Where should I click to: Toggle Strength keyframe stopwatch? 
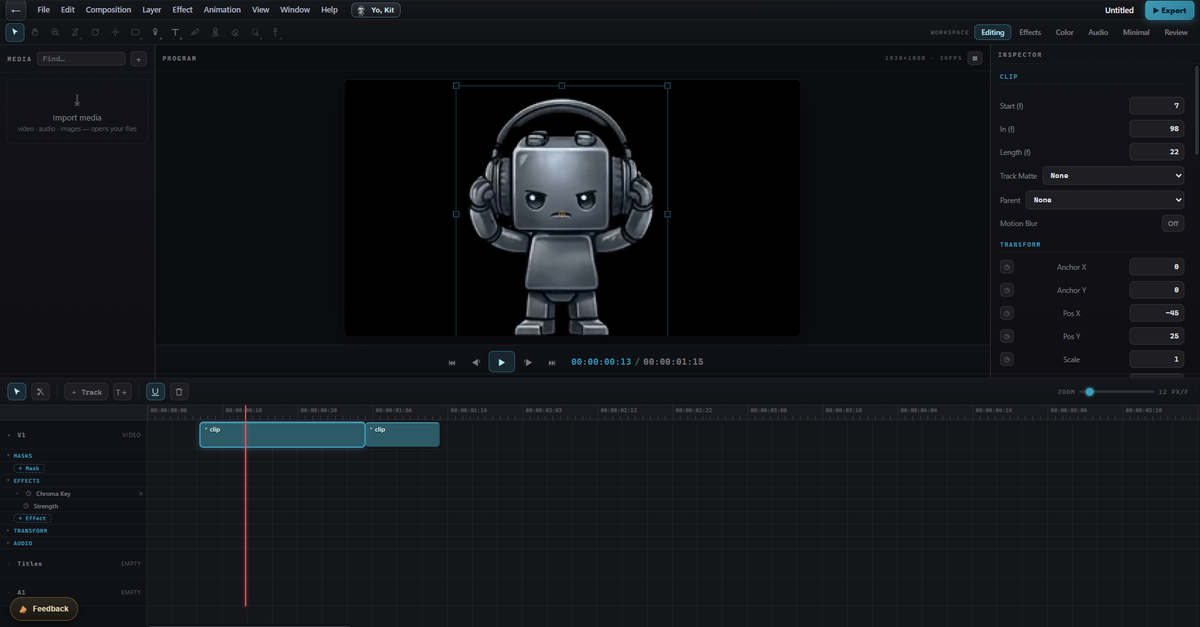click(x=26, y=506)
